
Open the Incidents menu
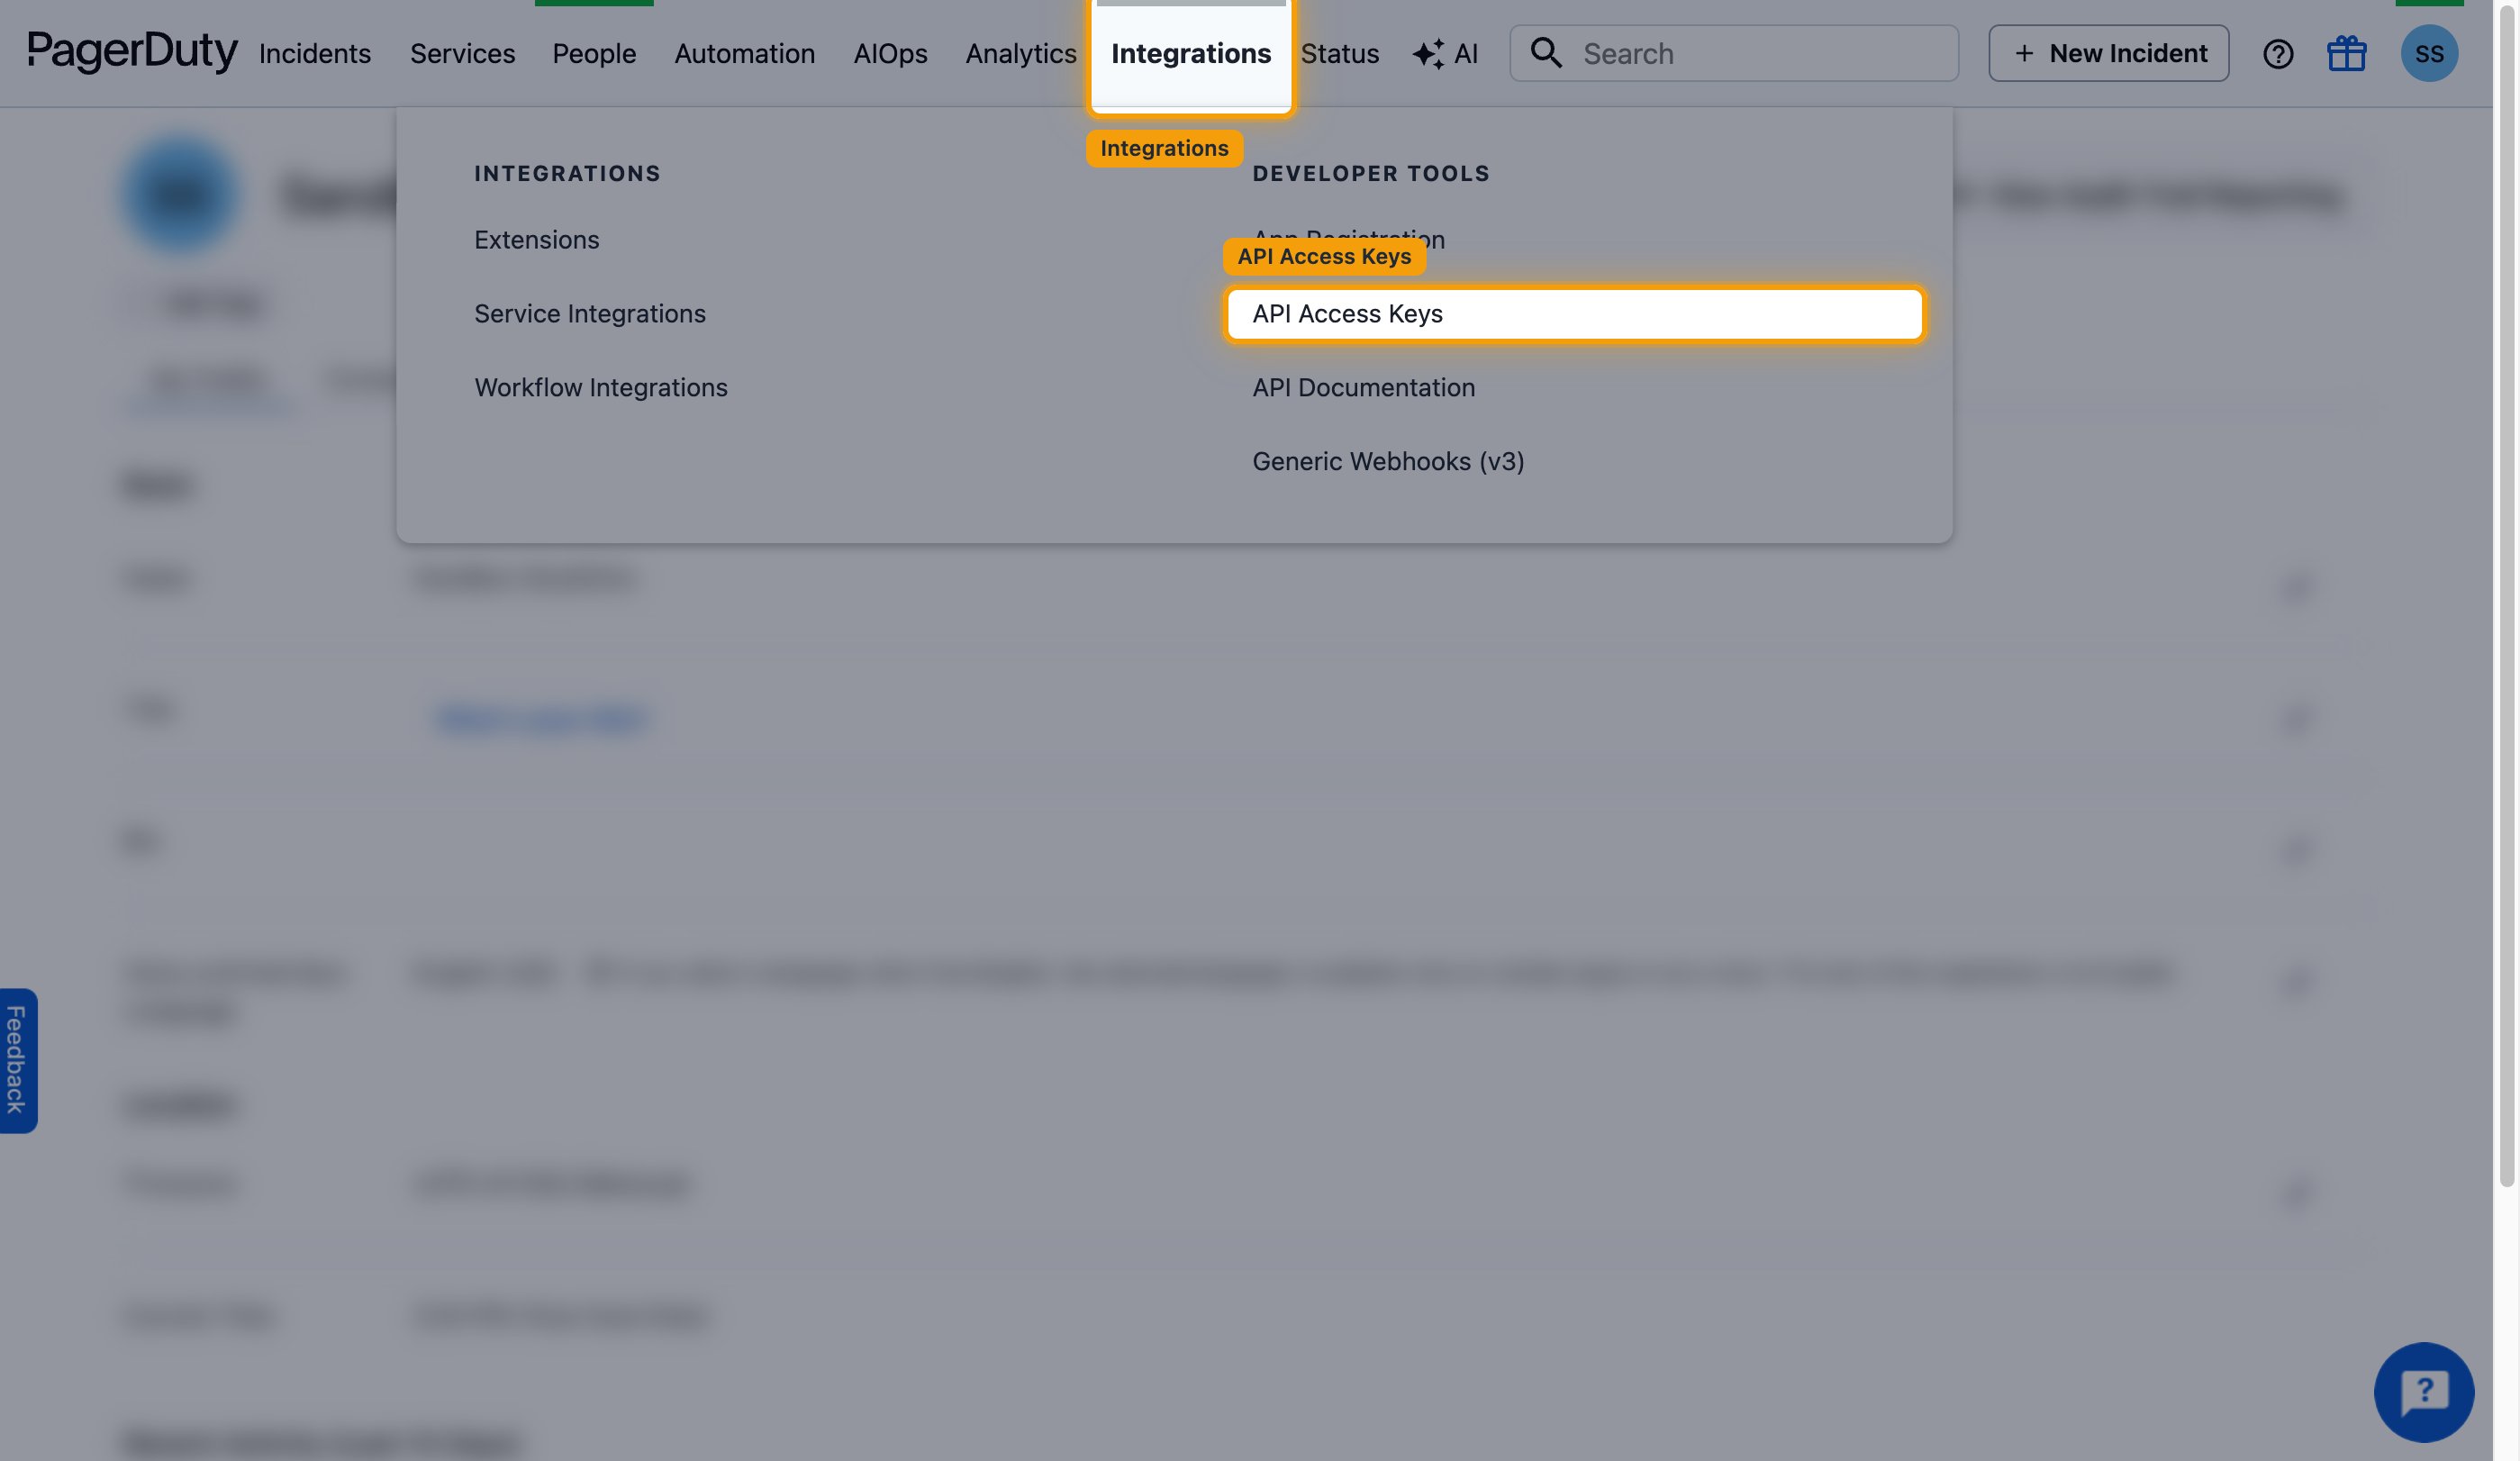click(x=315, y=53)
